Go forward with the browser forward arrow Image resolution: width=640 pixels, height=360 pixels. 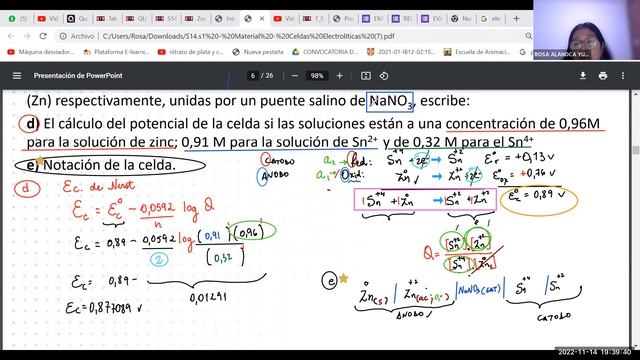pyautogui.click(x=27, y=36)
